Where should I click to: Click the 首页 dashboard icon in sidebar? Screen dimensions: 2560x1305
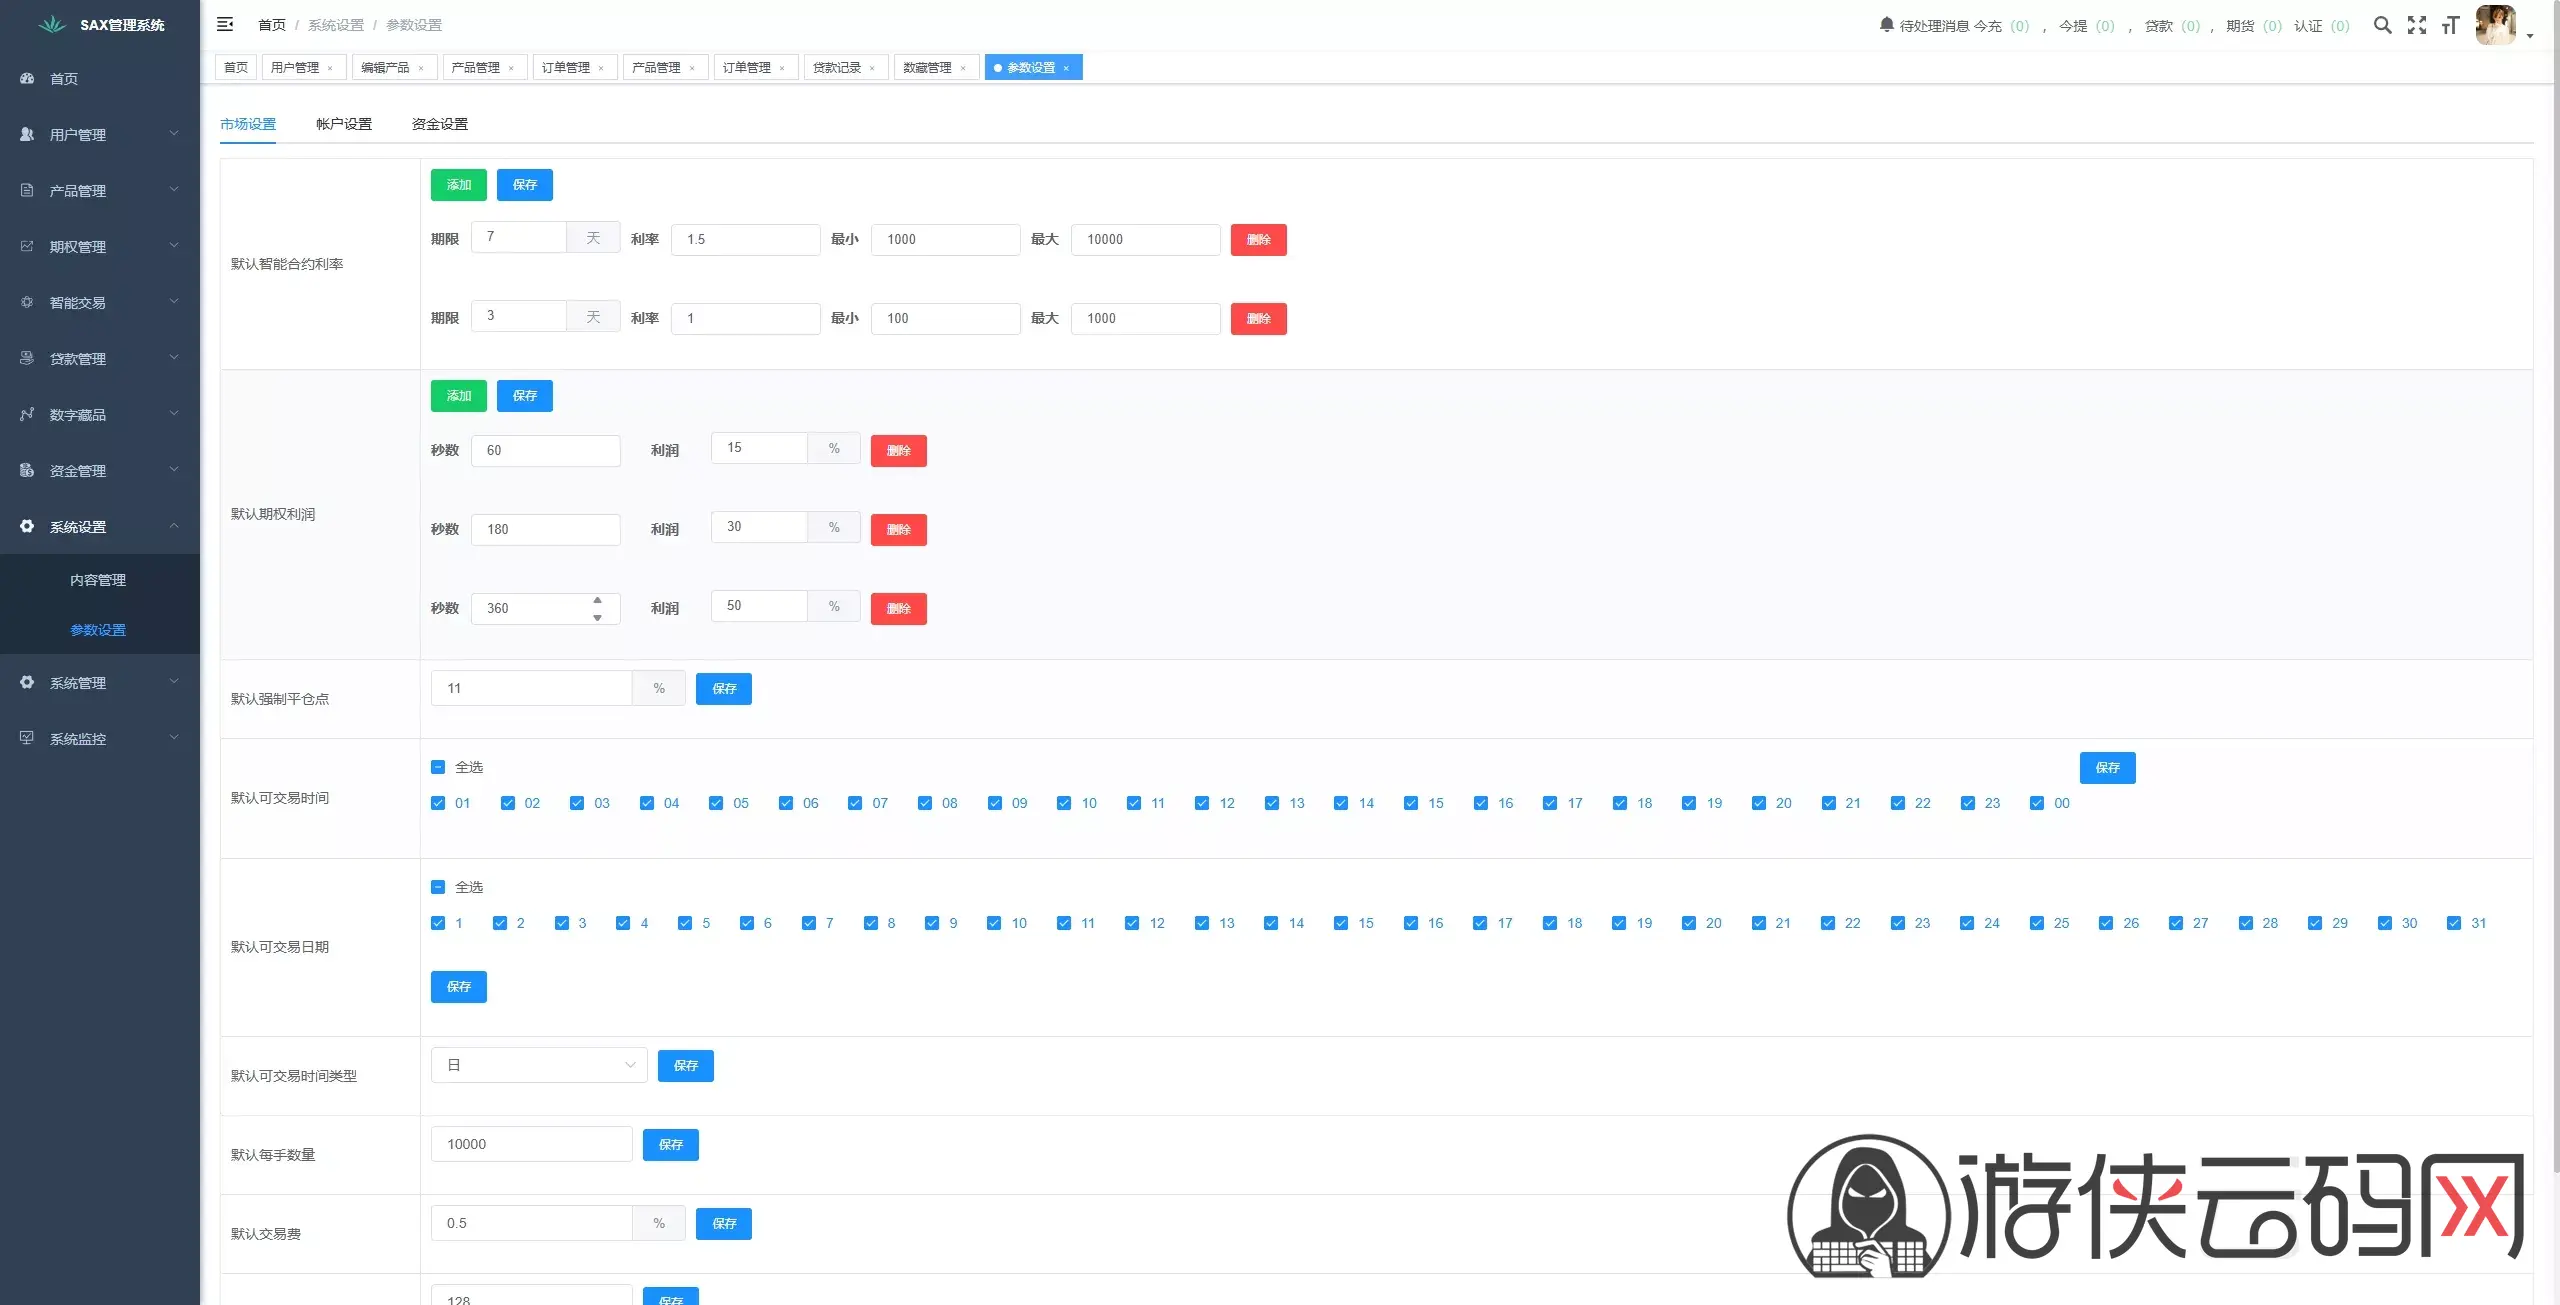click(27, 78)
